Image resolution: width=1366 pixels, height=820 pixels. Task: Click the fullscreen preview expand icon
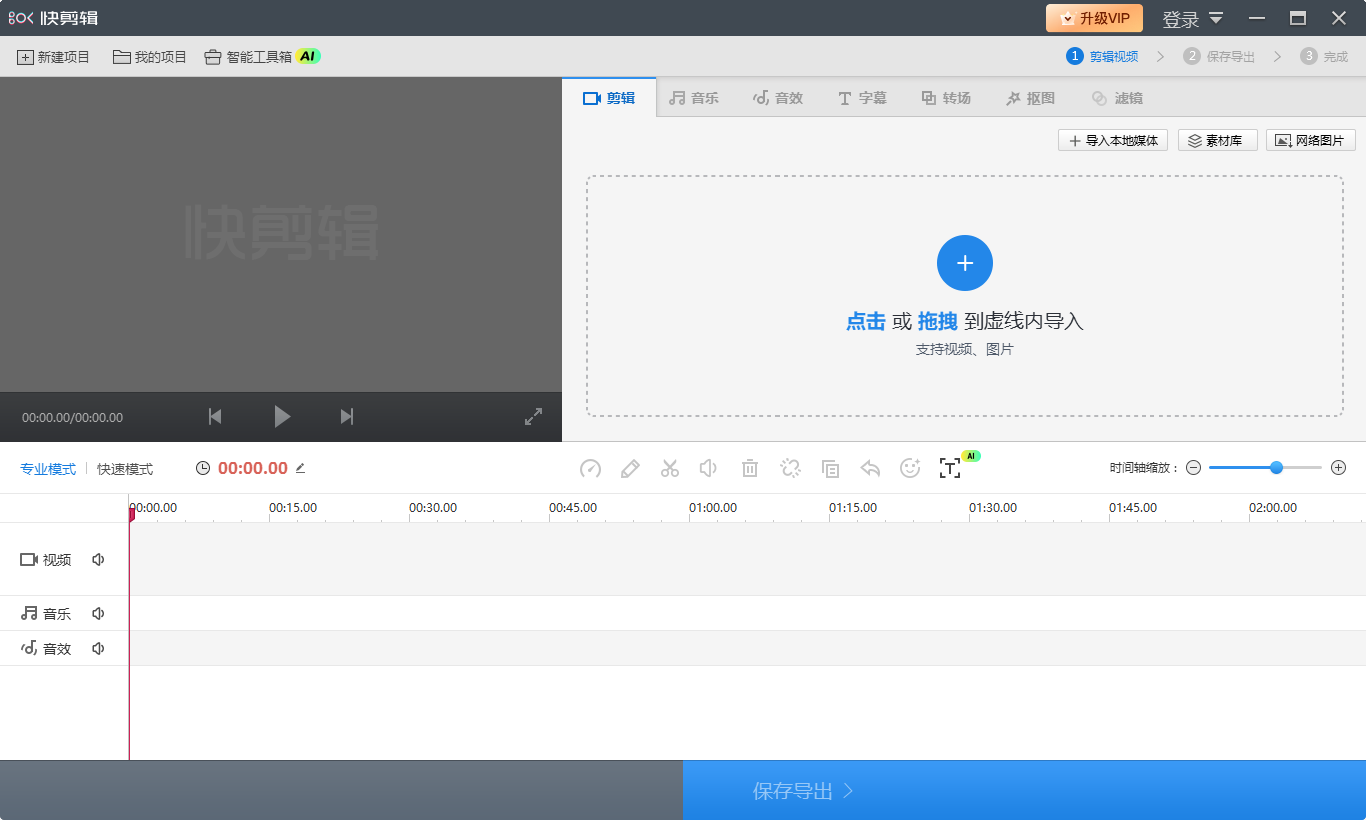pos(533,416)
